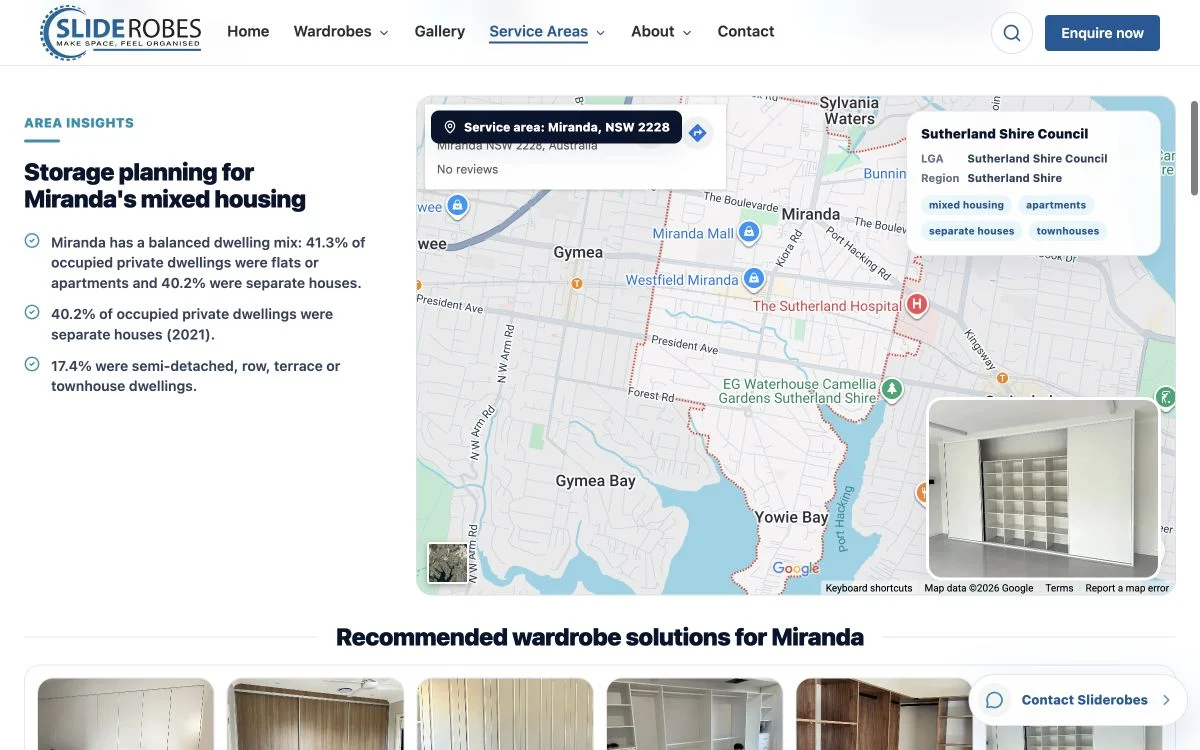The image size is (1200, 750).
Task: Click Westfield Miranda shopping pin
Action: pos(755,278)
